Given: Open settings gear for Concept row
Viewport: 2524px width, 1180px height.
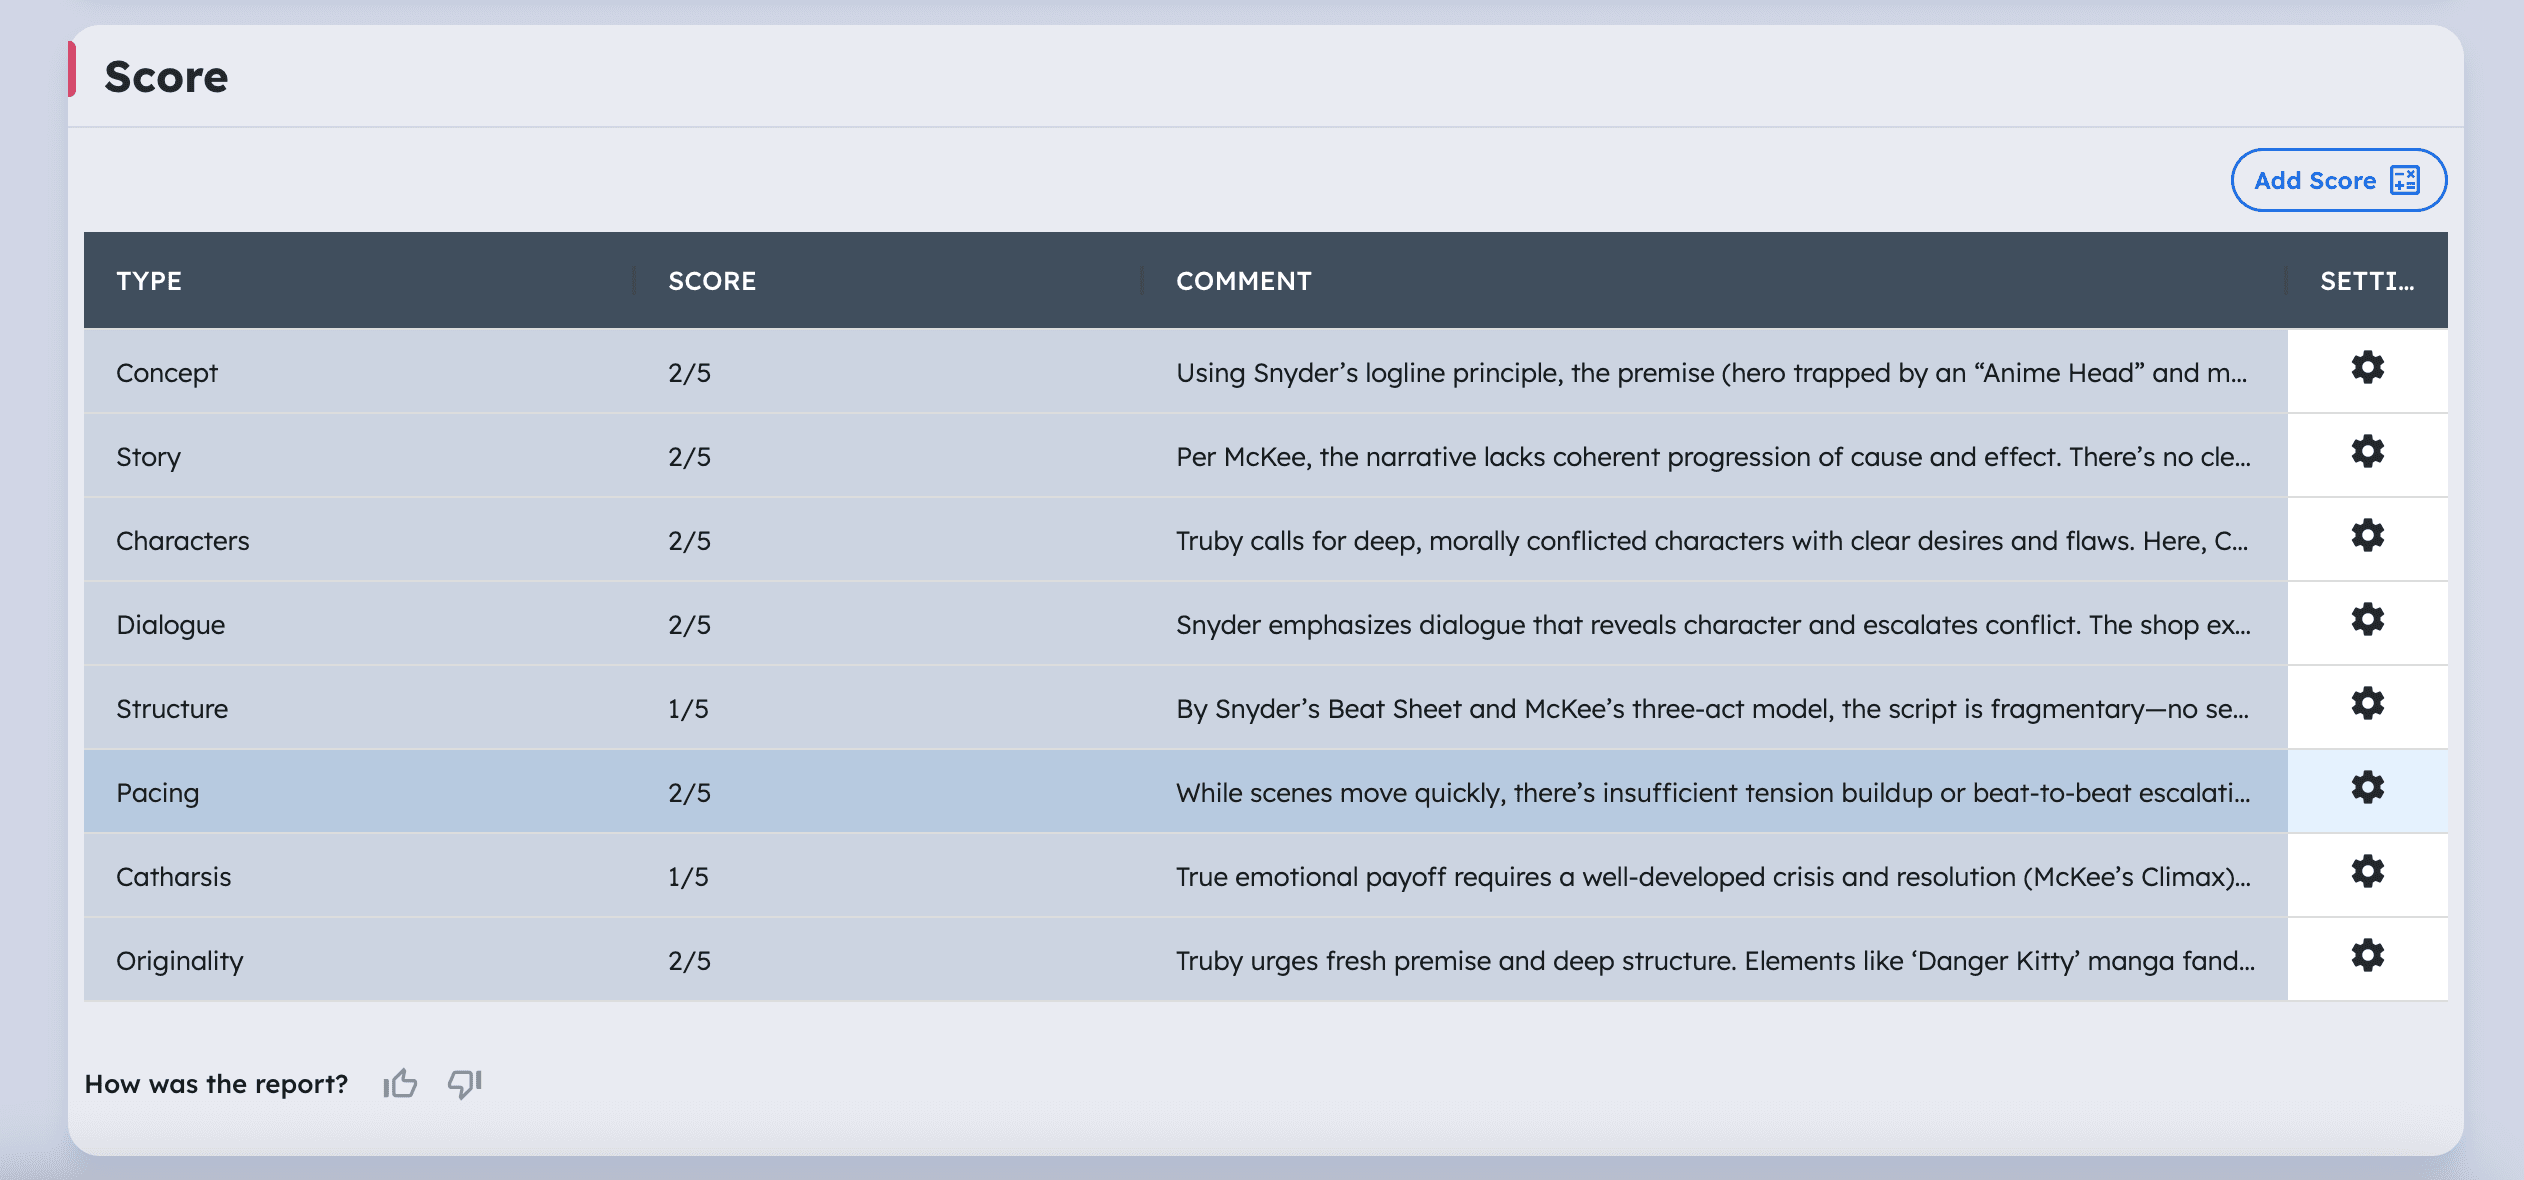Looking at the screenshot, I should pyautogui.click(x=2367, y=368).
